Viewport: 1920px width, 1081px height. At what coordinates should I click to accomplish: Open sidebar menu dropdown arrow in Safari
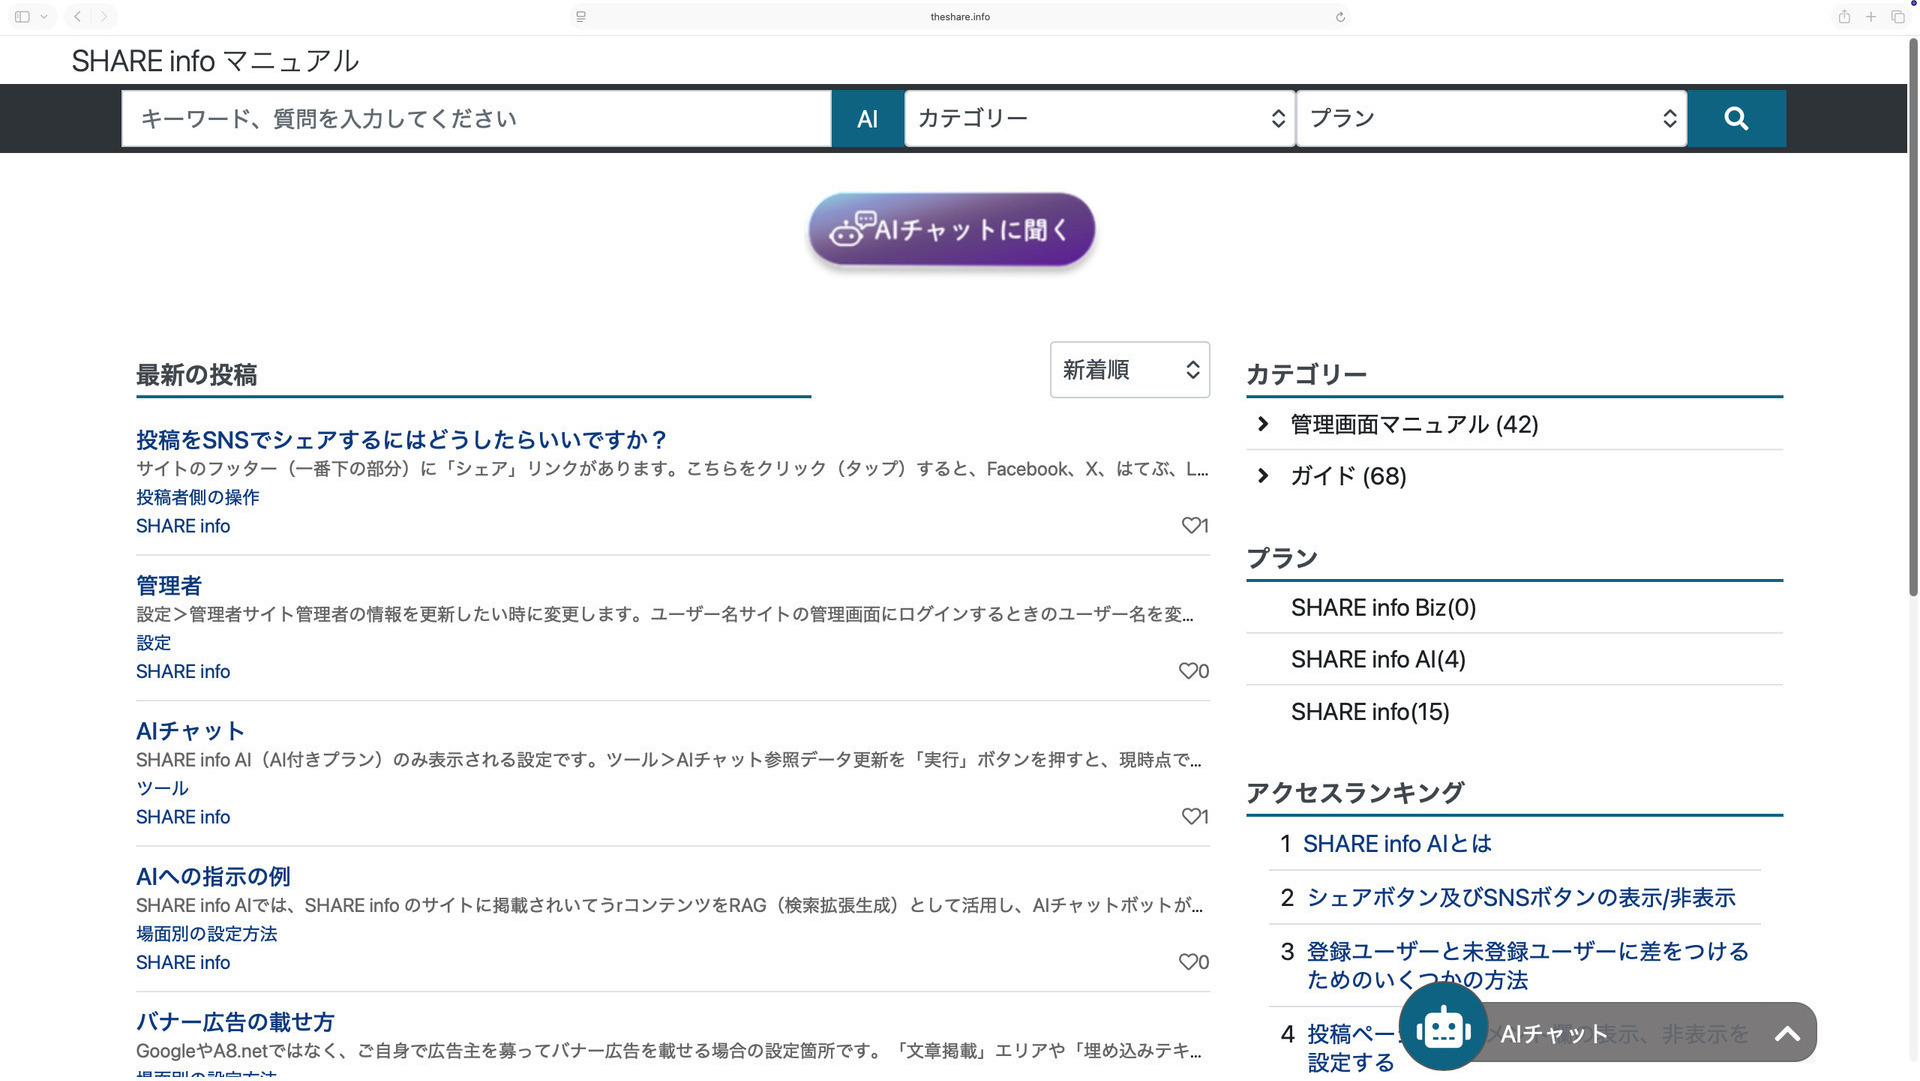[x=44, y=16]
